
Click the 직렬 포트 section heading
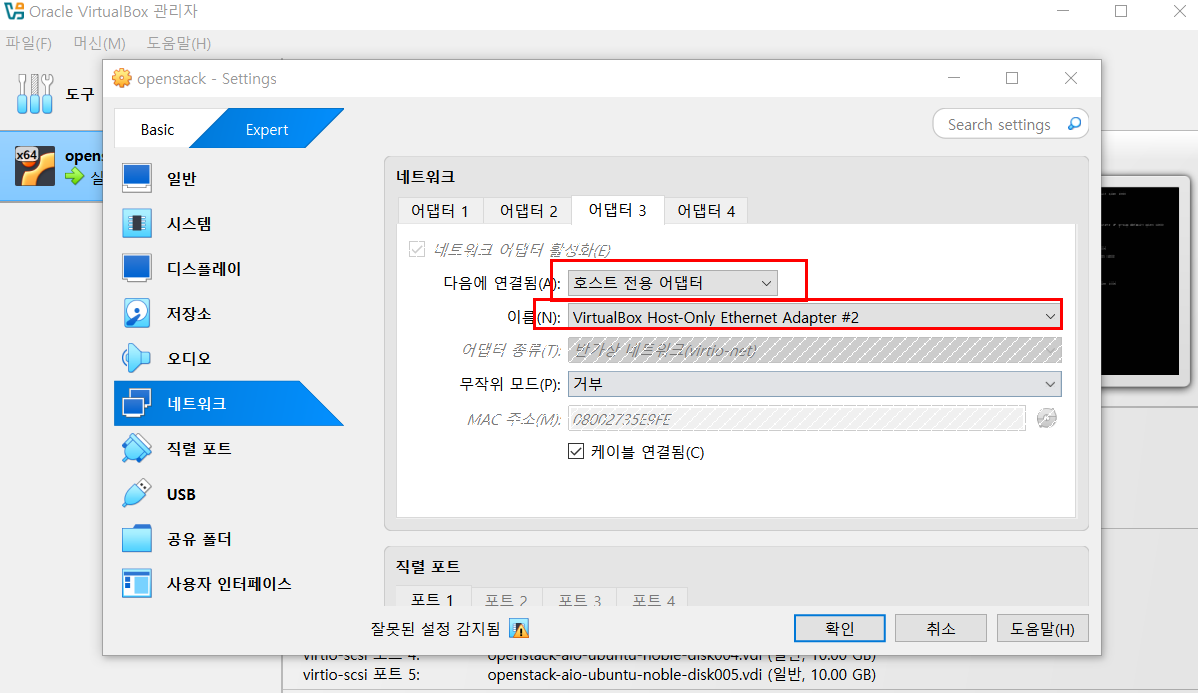[x=428, y=566]
